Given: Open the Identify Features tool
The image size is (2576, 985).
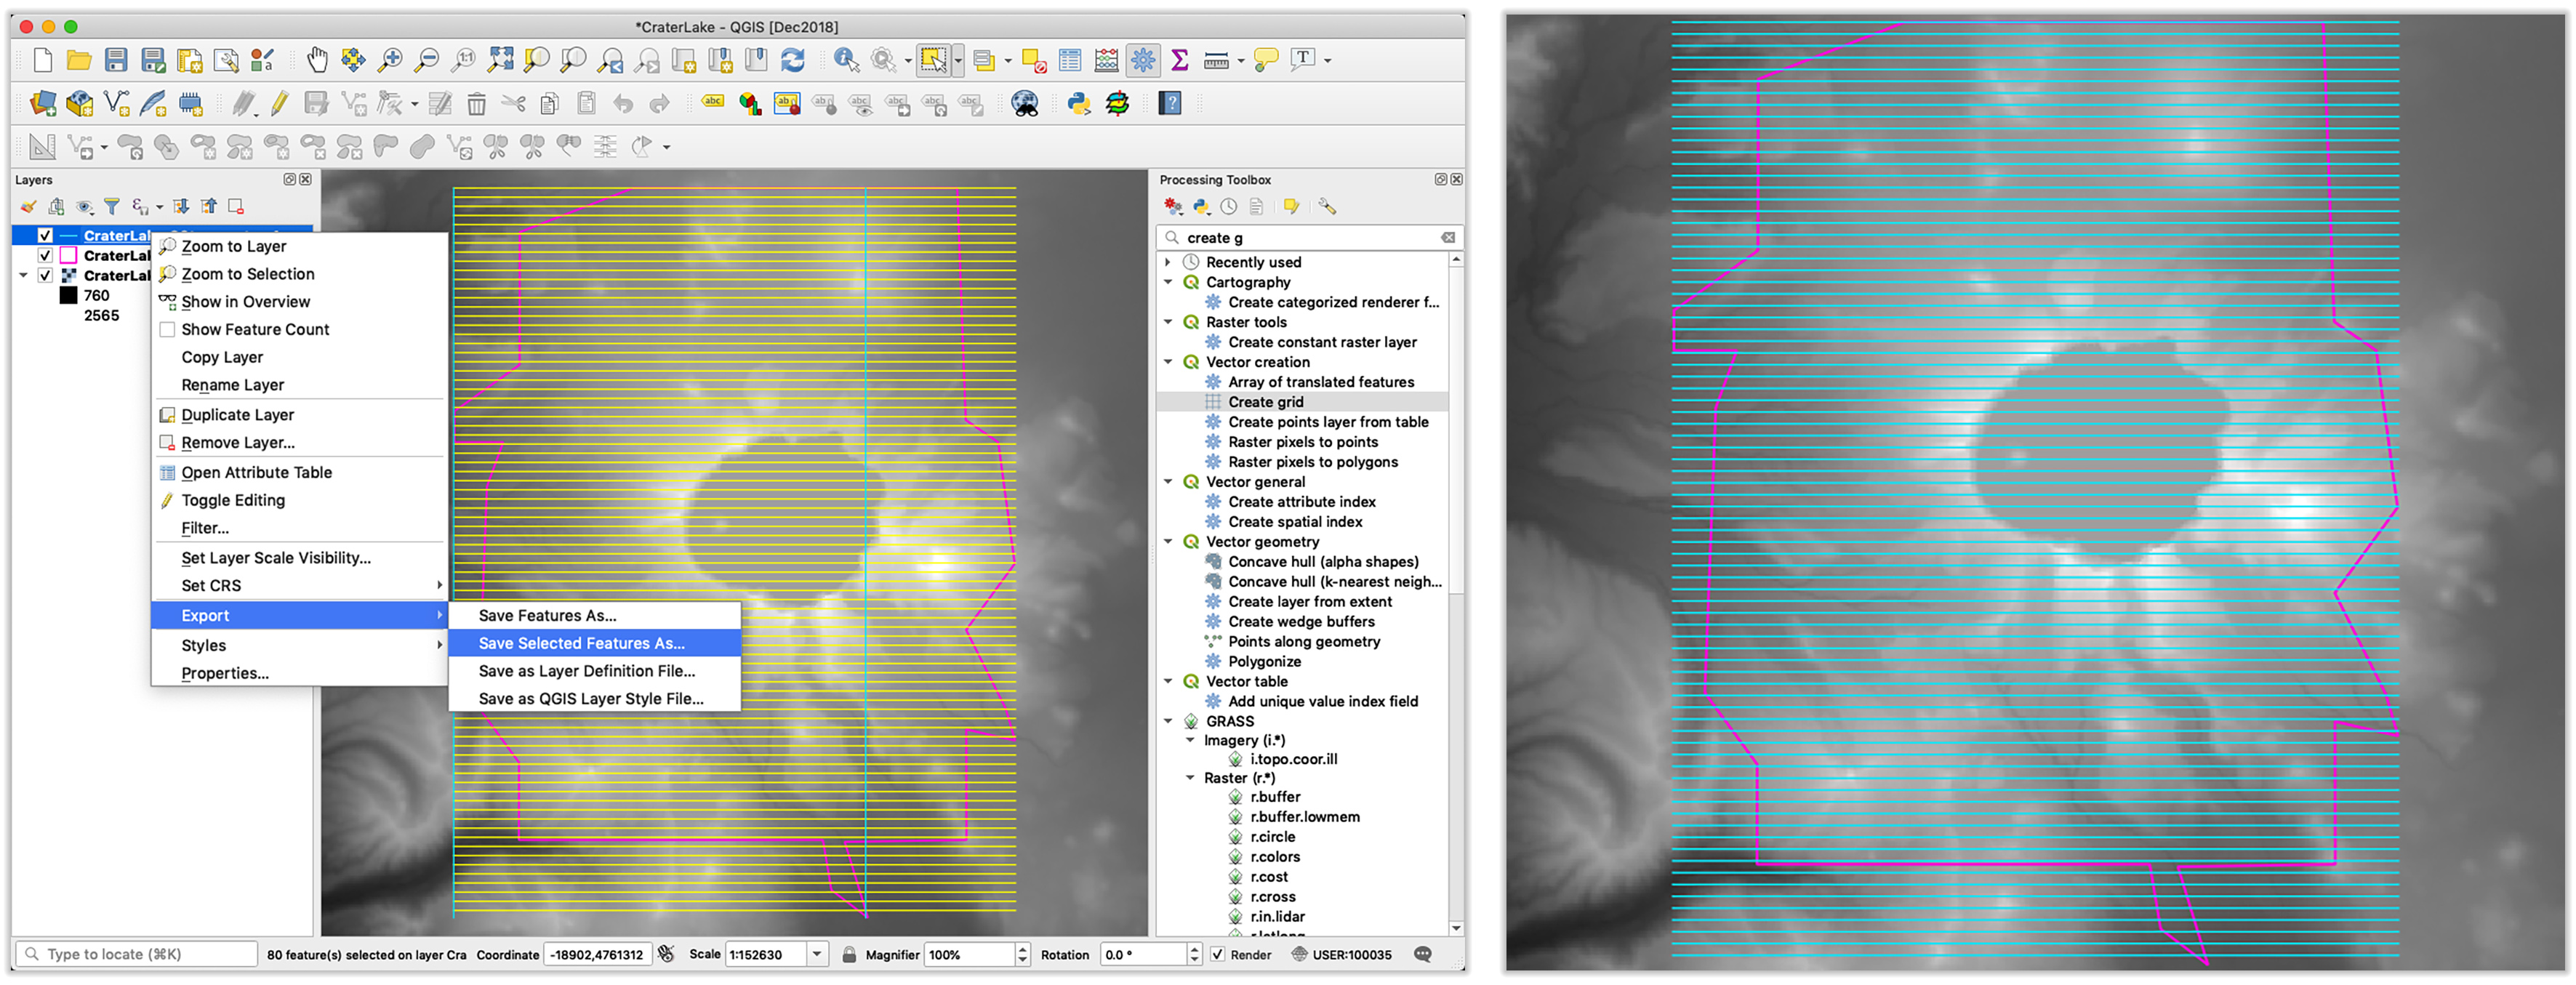Looking at the screenshot, I should pos(846,60).
